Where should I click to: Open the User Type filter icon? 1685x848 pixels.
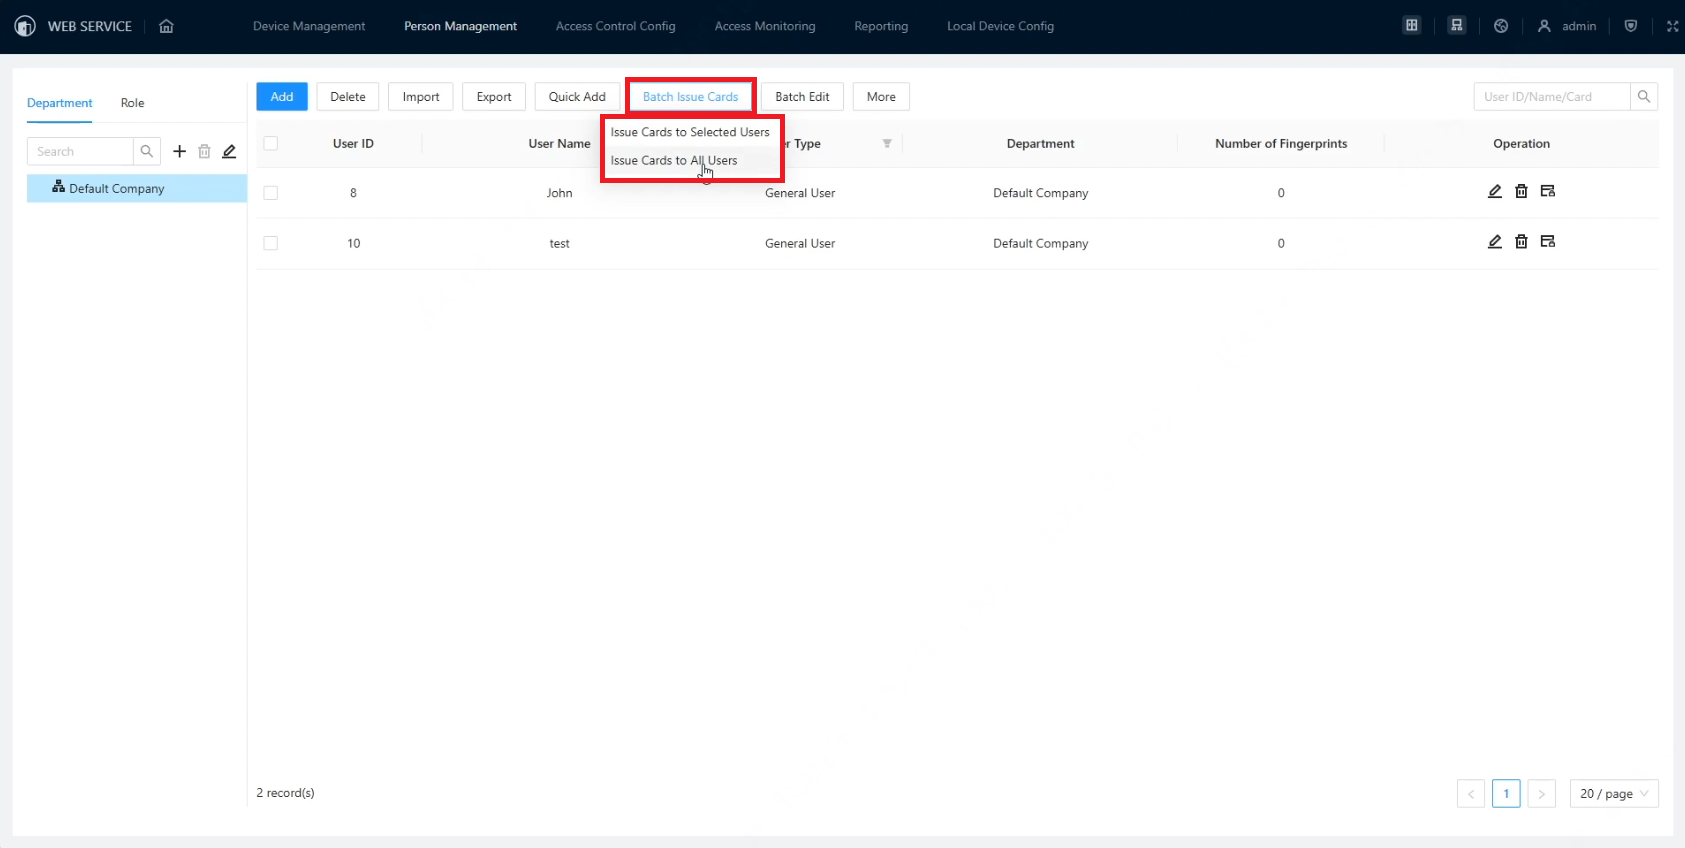pos(887,143)
